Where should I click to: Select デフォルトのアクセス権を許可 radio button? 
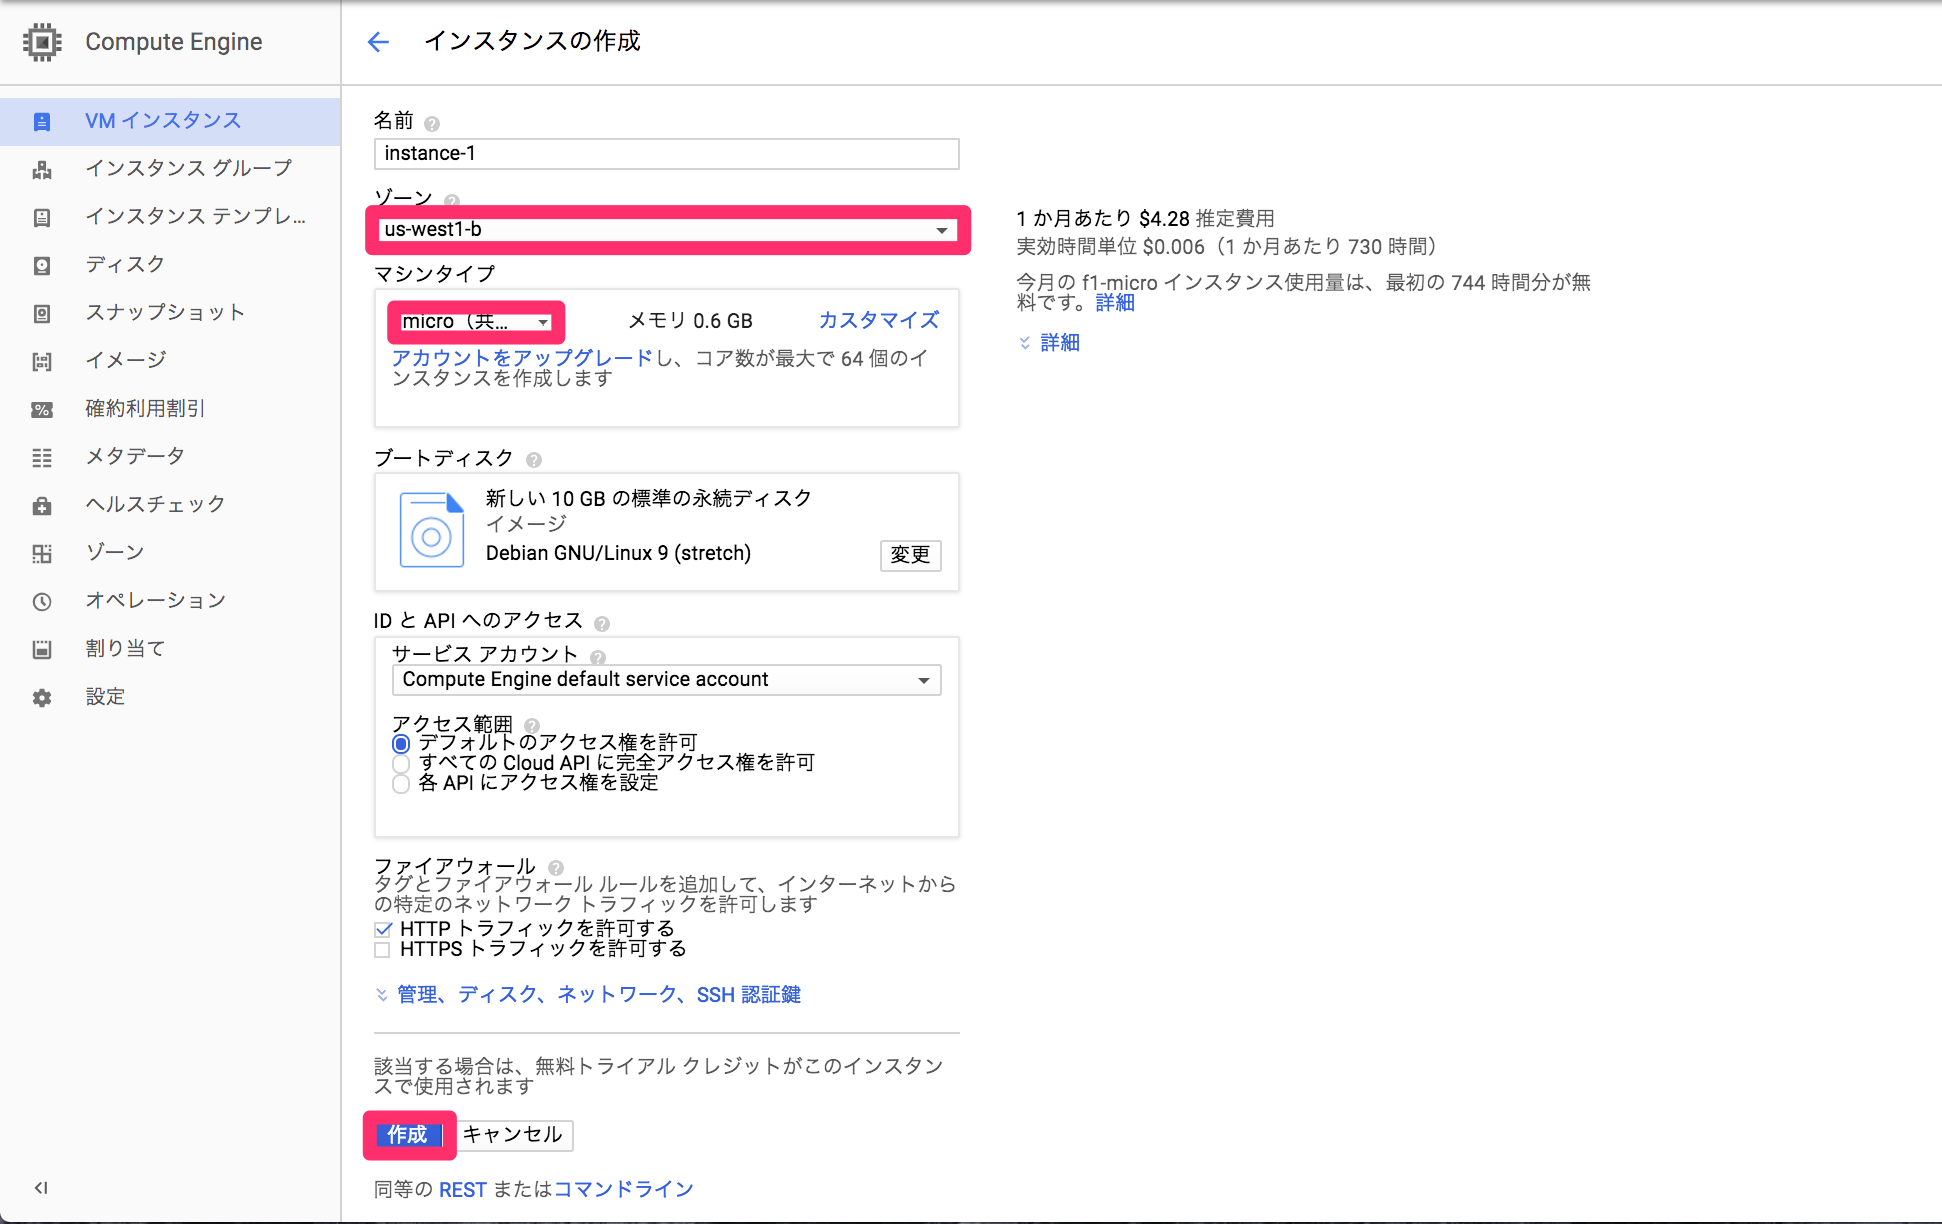coord(401,744)
